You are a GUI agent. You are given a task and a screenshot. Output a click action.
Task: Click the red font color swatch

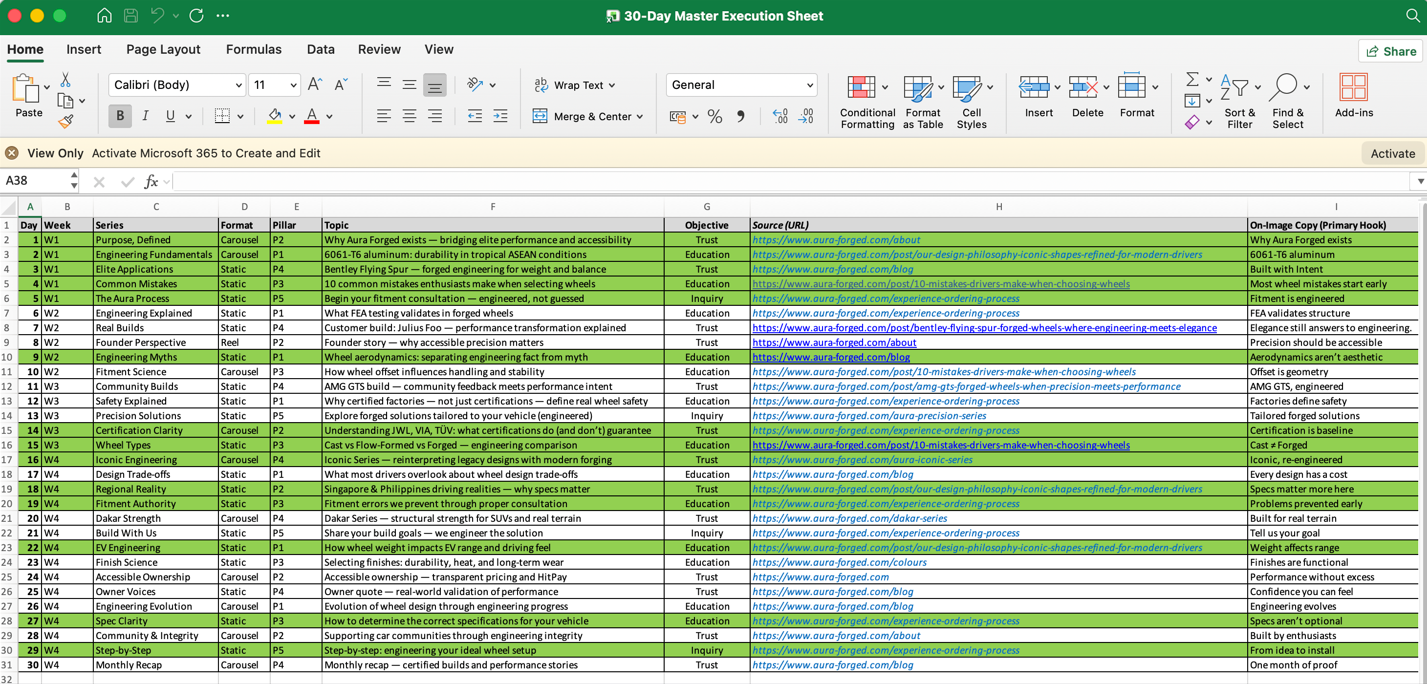312,117
